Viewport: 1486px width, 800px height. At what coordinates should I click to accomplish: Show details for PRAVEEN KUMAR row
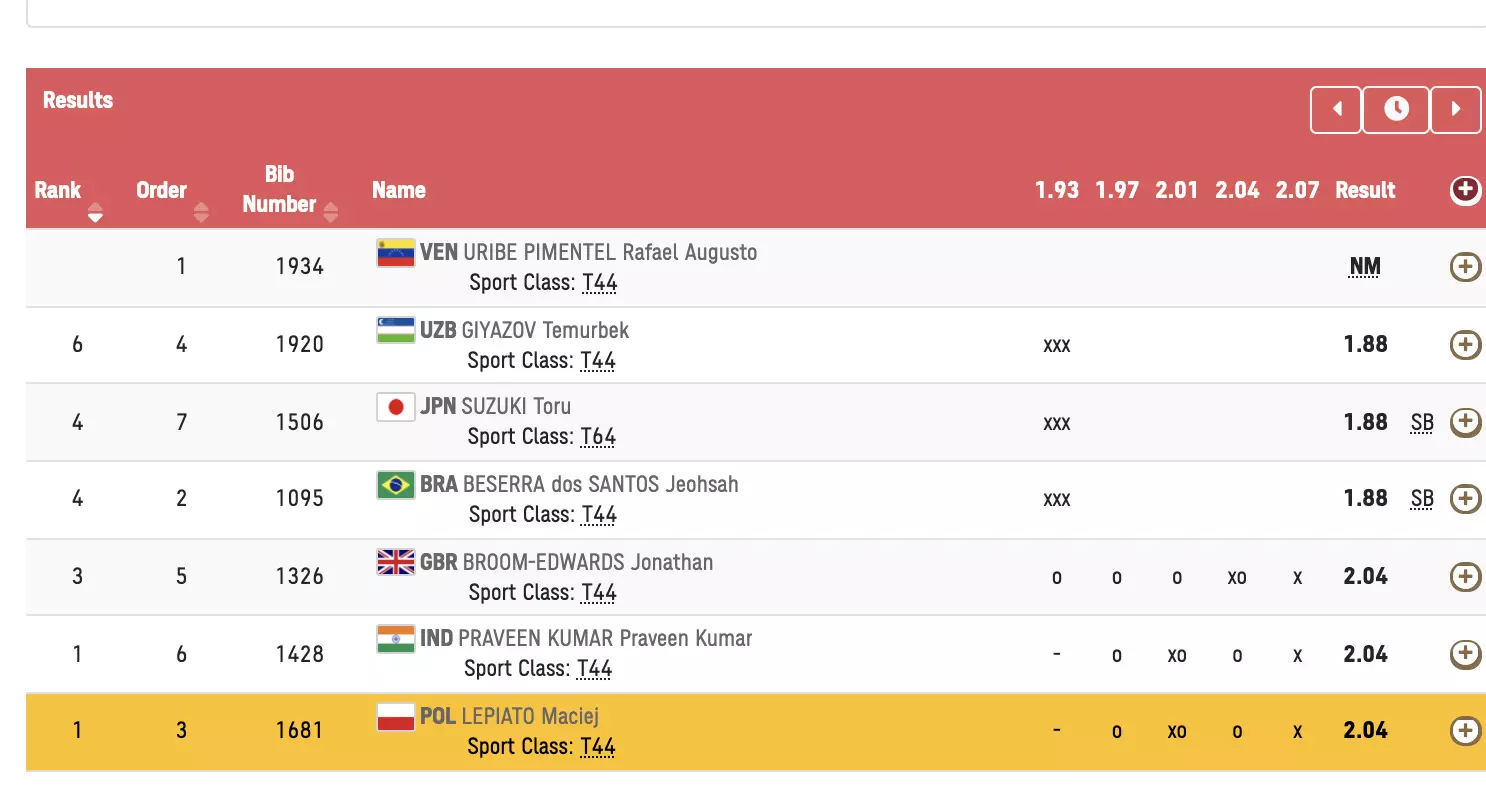coord(1465,654)
